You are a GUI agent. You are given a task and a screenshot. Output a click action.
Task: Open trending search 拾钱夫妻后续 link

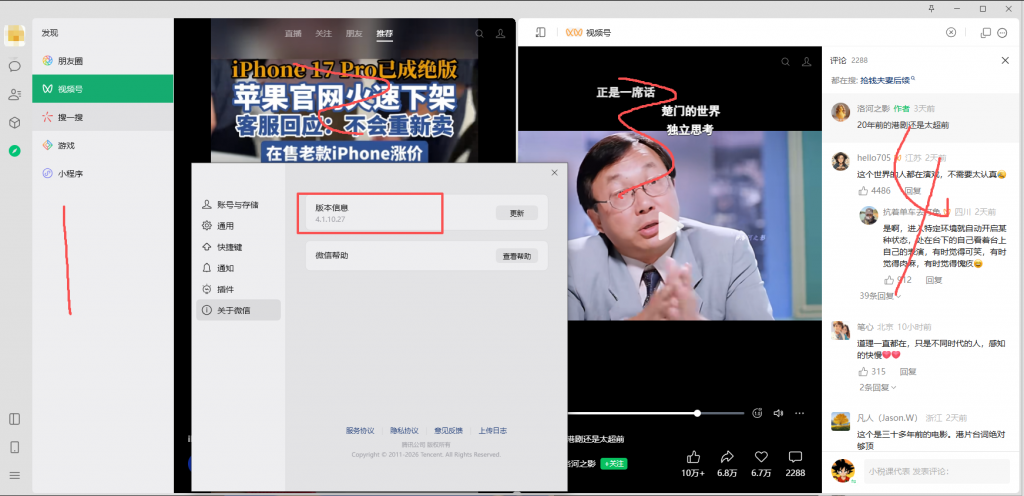pyautogui.click(x=887, y=80)
